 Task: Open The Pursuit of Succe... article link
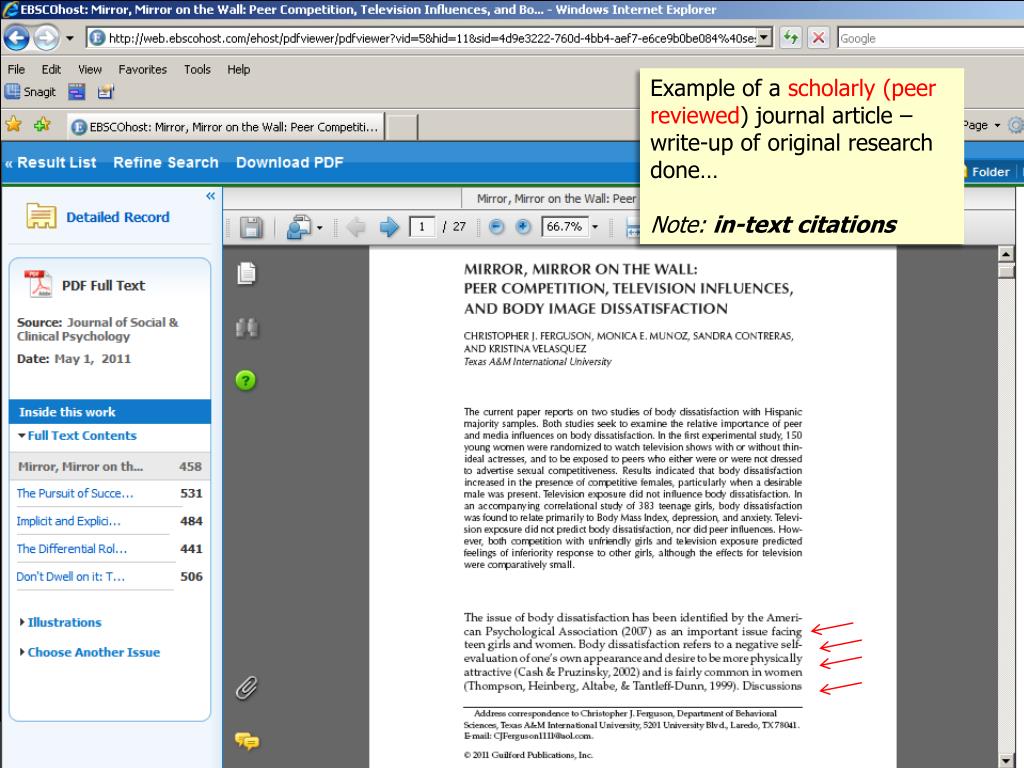point(75,493)
